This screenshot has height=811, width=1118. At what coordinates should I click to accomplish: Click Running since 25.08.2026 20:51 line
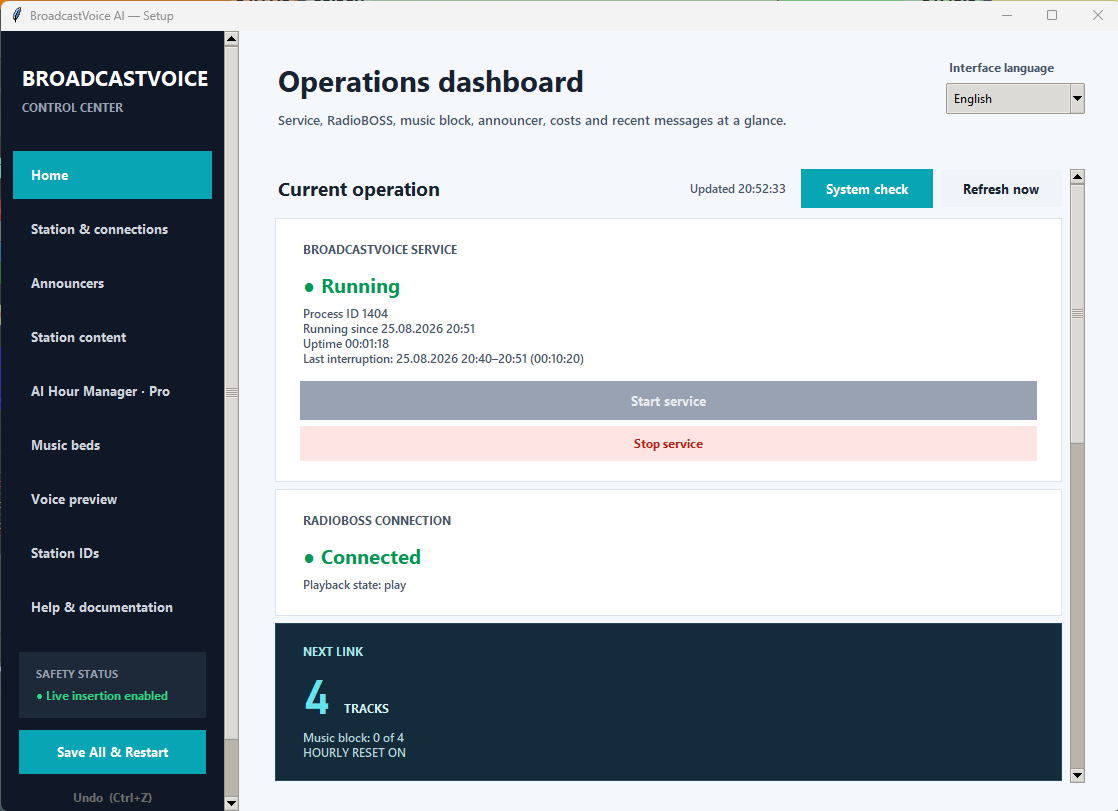coord(389,329)
